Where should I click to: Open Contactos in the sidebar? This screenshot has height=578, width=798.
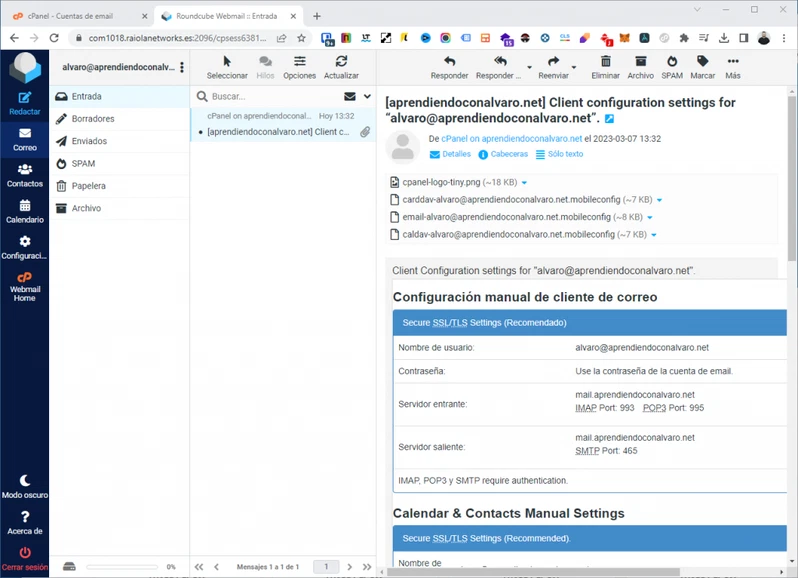(25, 171)
